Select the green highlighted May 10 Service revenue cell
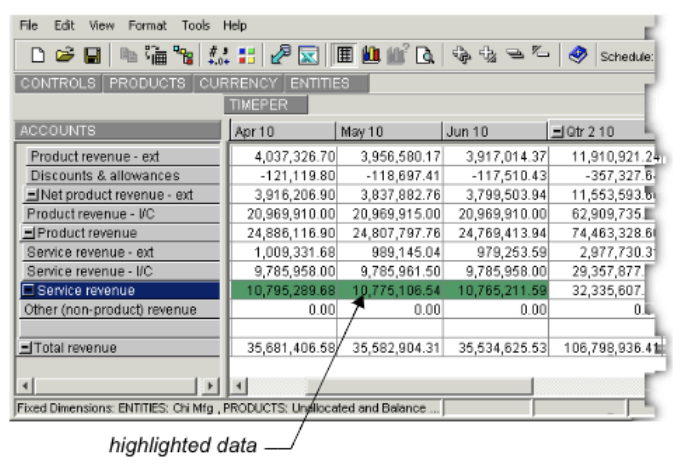The width and height of the screenshot is (700, 474). coord(389,291)
